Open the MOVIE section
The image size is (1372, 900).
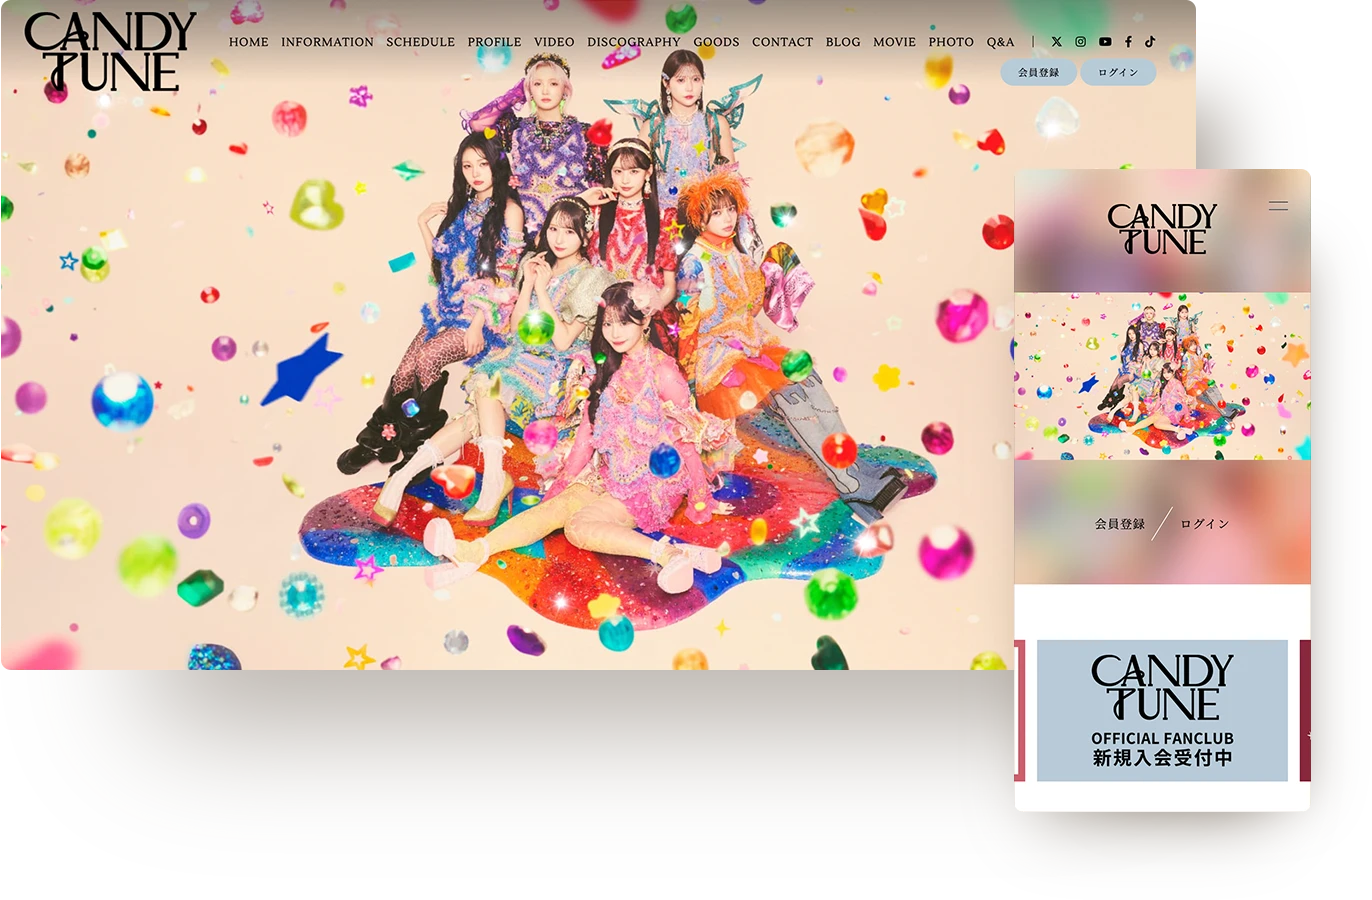[894, 42]
